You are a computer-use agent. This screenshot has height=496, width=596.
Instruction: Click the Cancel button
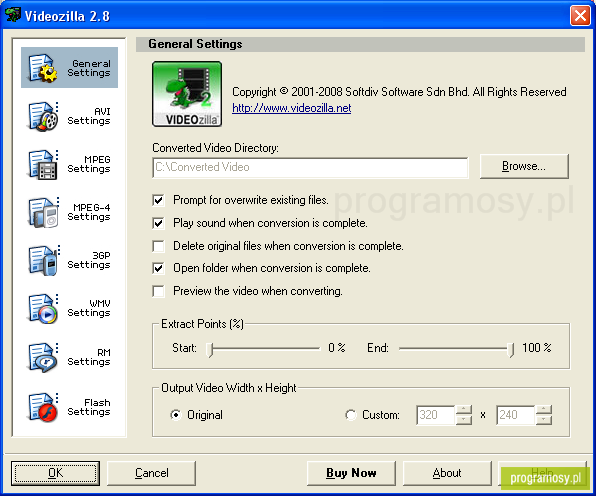(x=152, y=473)
